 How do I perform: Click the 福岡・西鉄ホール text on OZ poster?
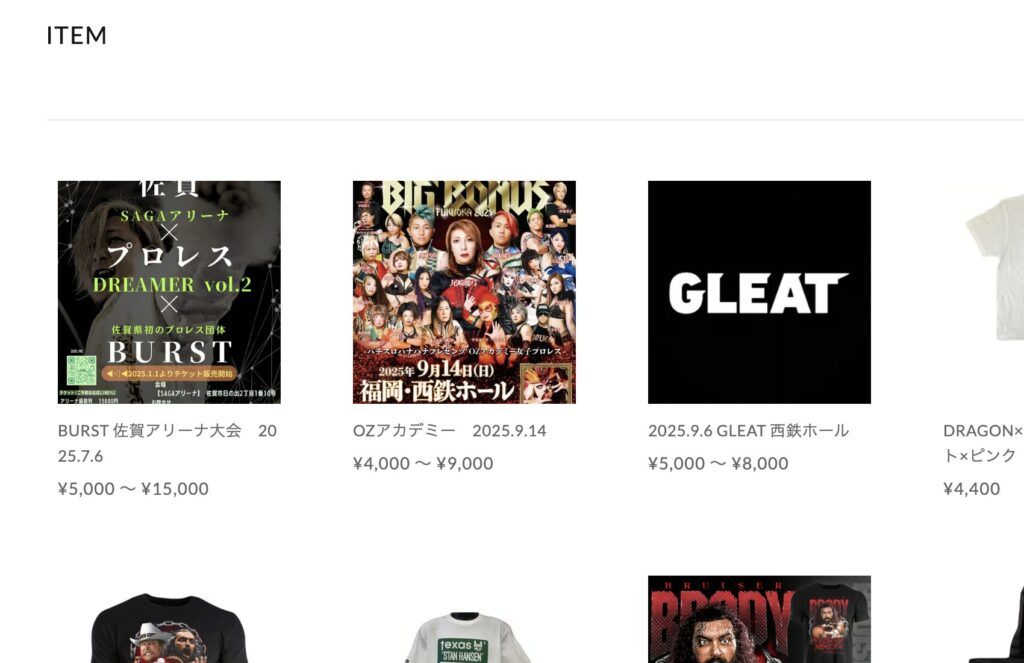[x=436, y=391]
